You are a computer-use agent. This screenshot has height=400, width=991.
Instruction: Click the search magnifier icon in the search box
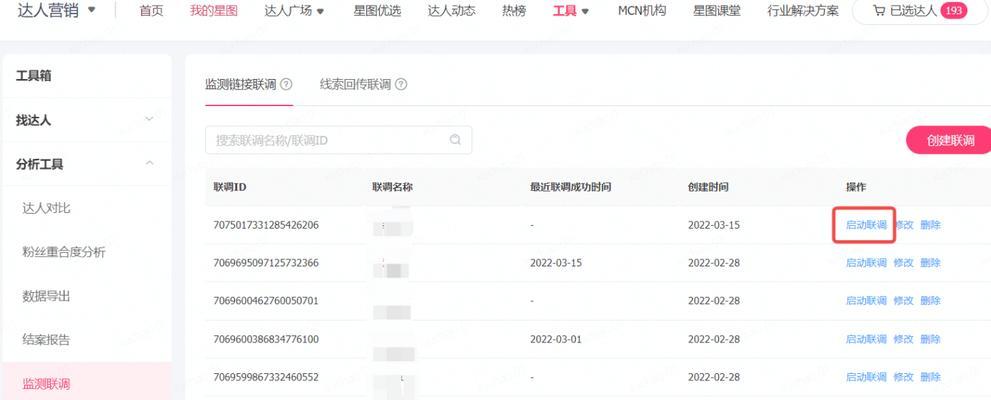(x=455, y=140)
